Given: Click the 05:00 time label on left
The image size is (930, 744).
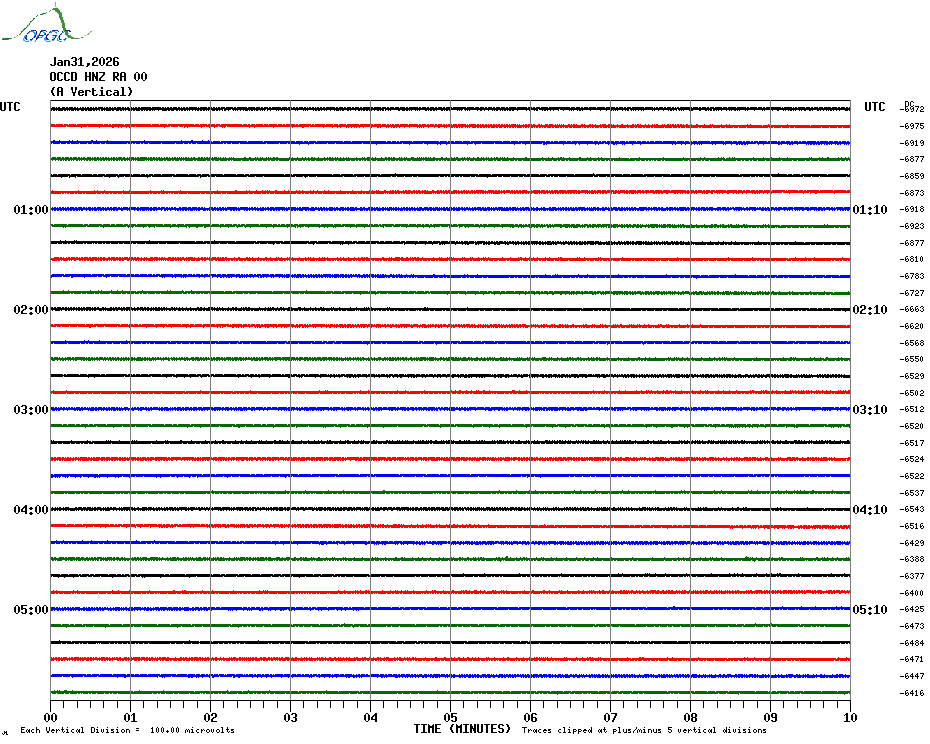Looking at the screenshot, I should pos(31,610).
